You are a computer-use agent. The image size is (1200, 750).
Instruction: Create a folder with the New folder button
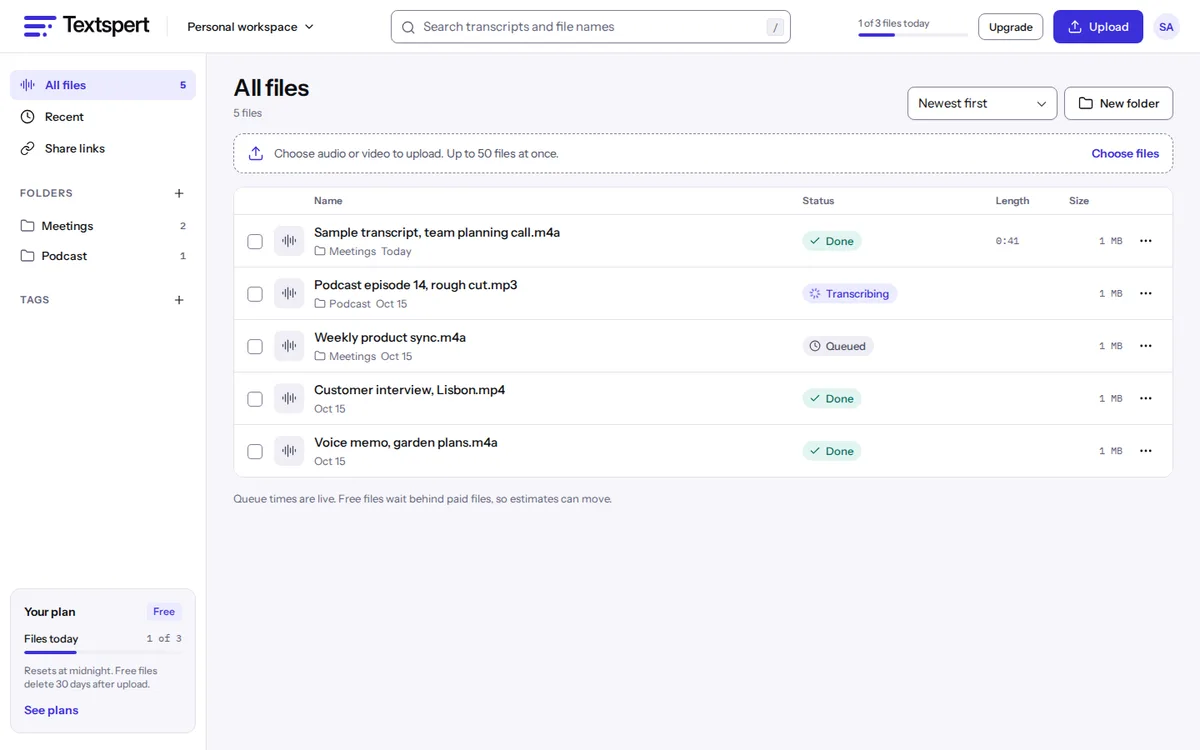tap(1118, 104)
